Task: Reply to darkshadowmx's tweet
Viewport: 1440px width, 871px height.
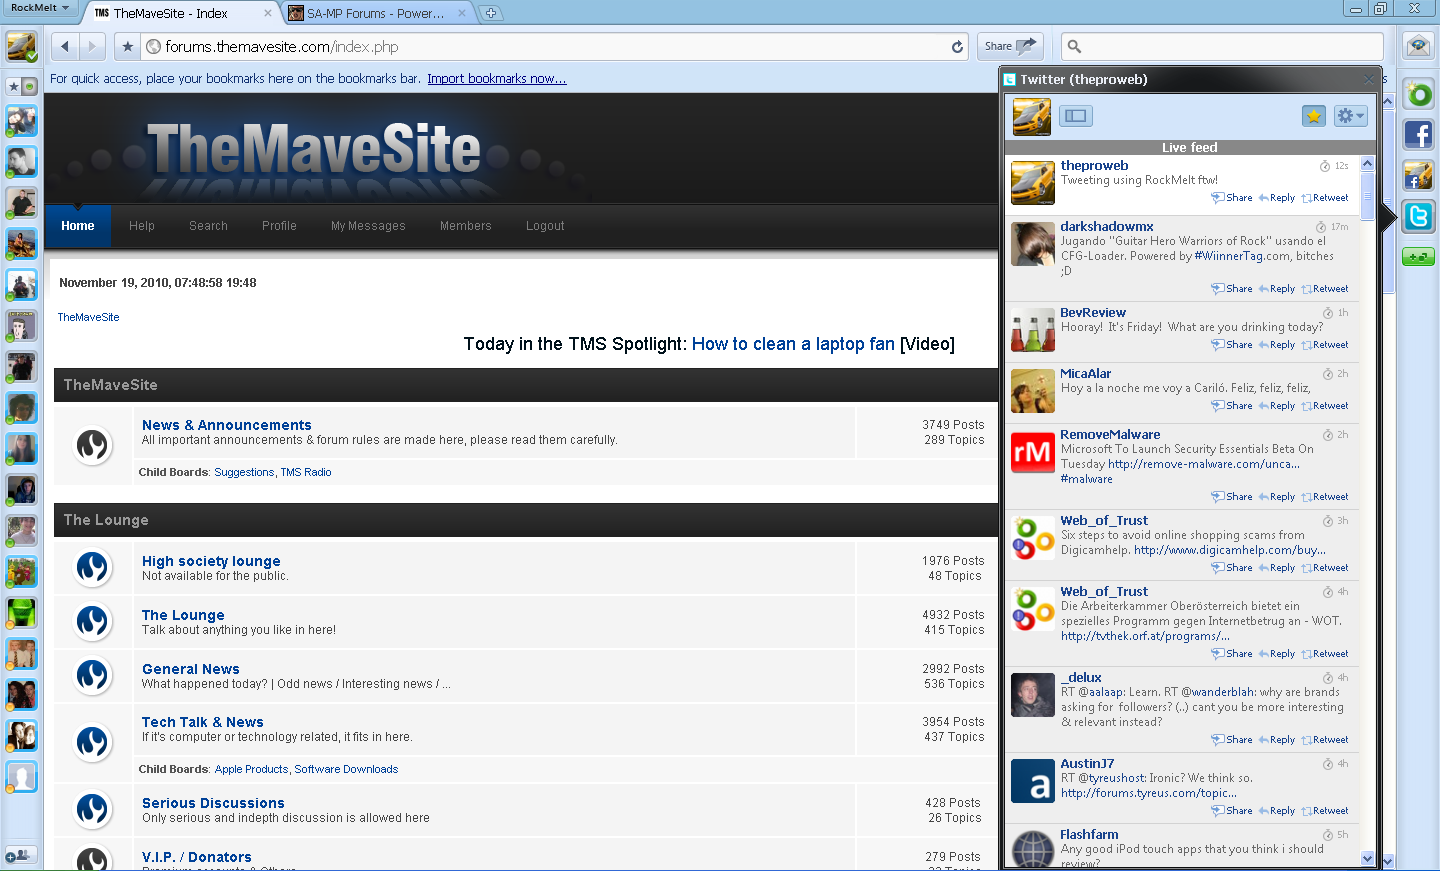Action: (1276, 289)
